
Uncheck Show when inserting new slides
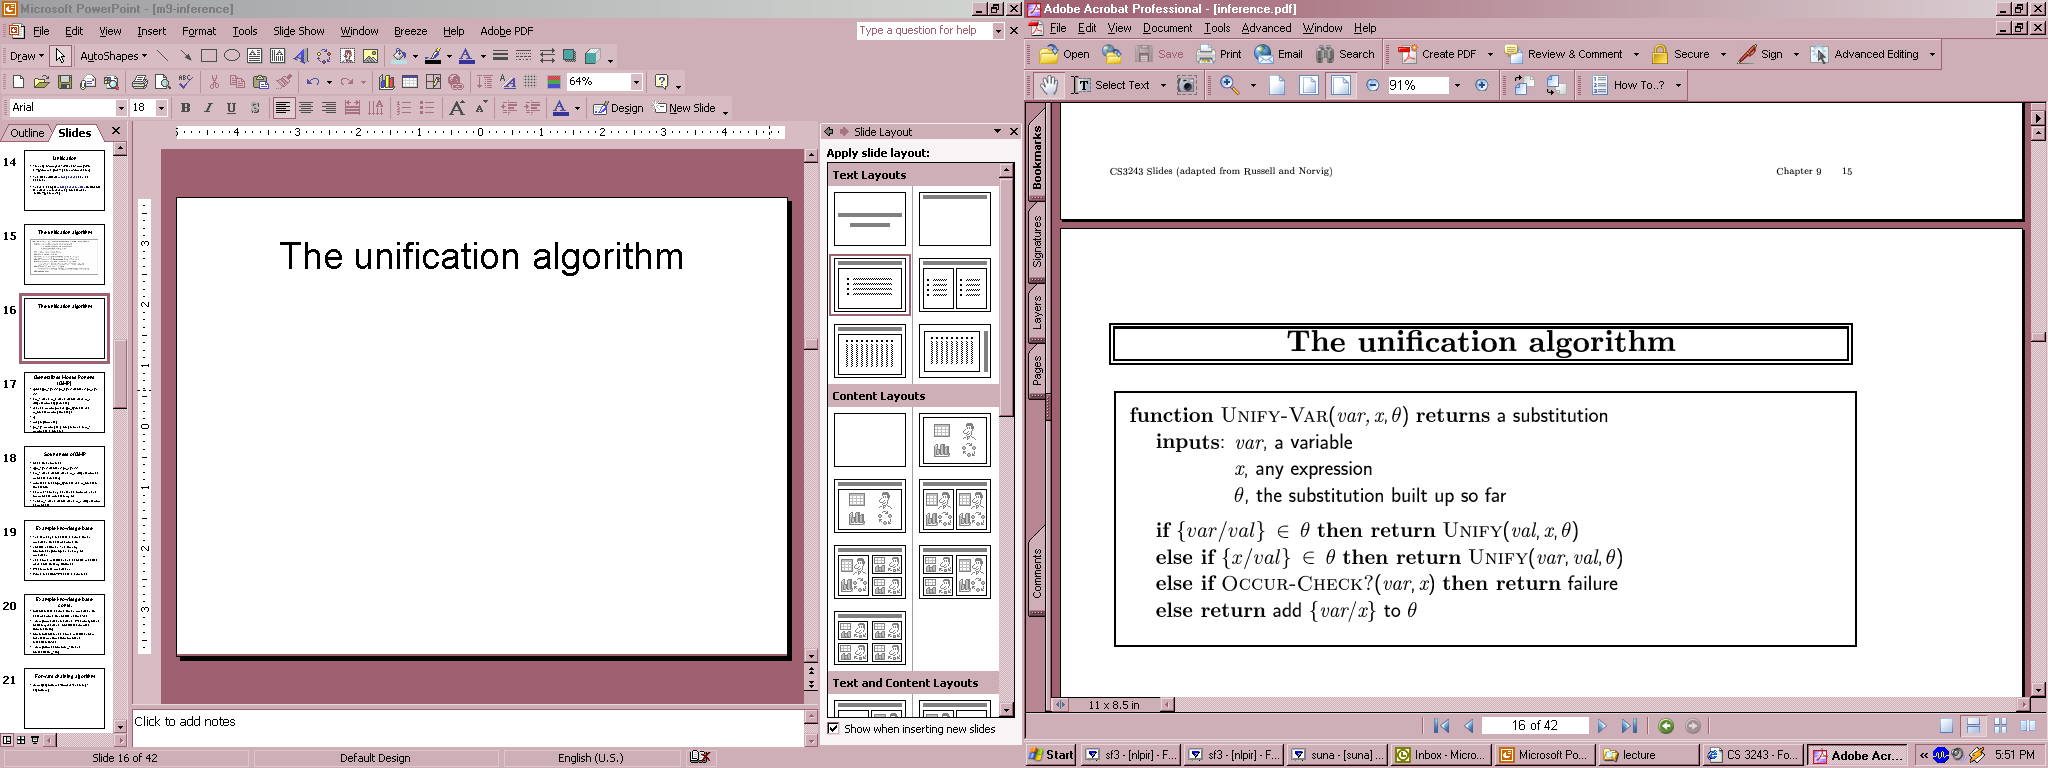click(x=833, y=729)
